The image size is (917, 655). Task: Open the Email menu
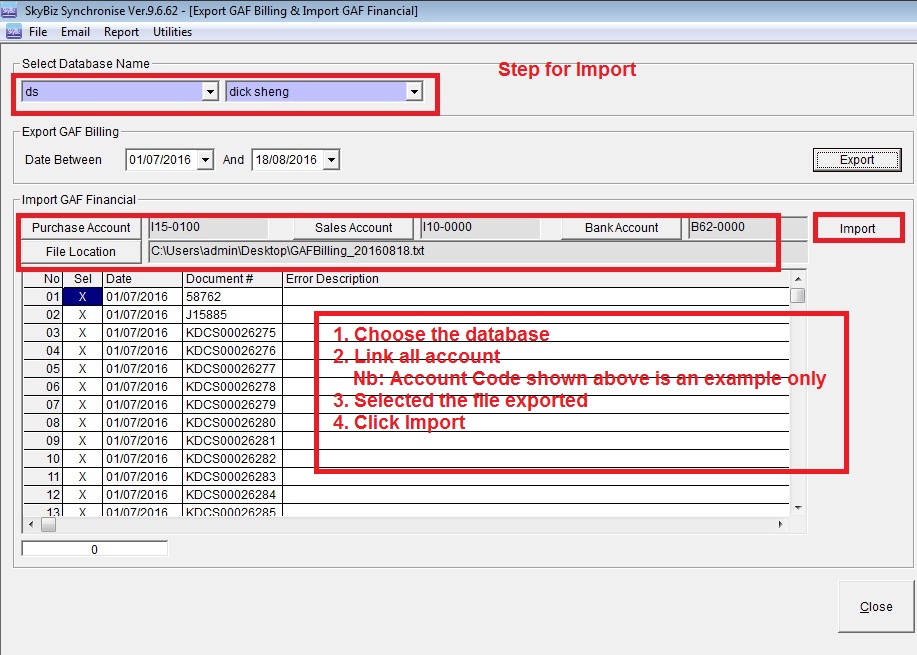pyautogui.click(x=75, y=32)
